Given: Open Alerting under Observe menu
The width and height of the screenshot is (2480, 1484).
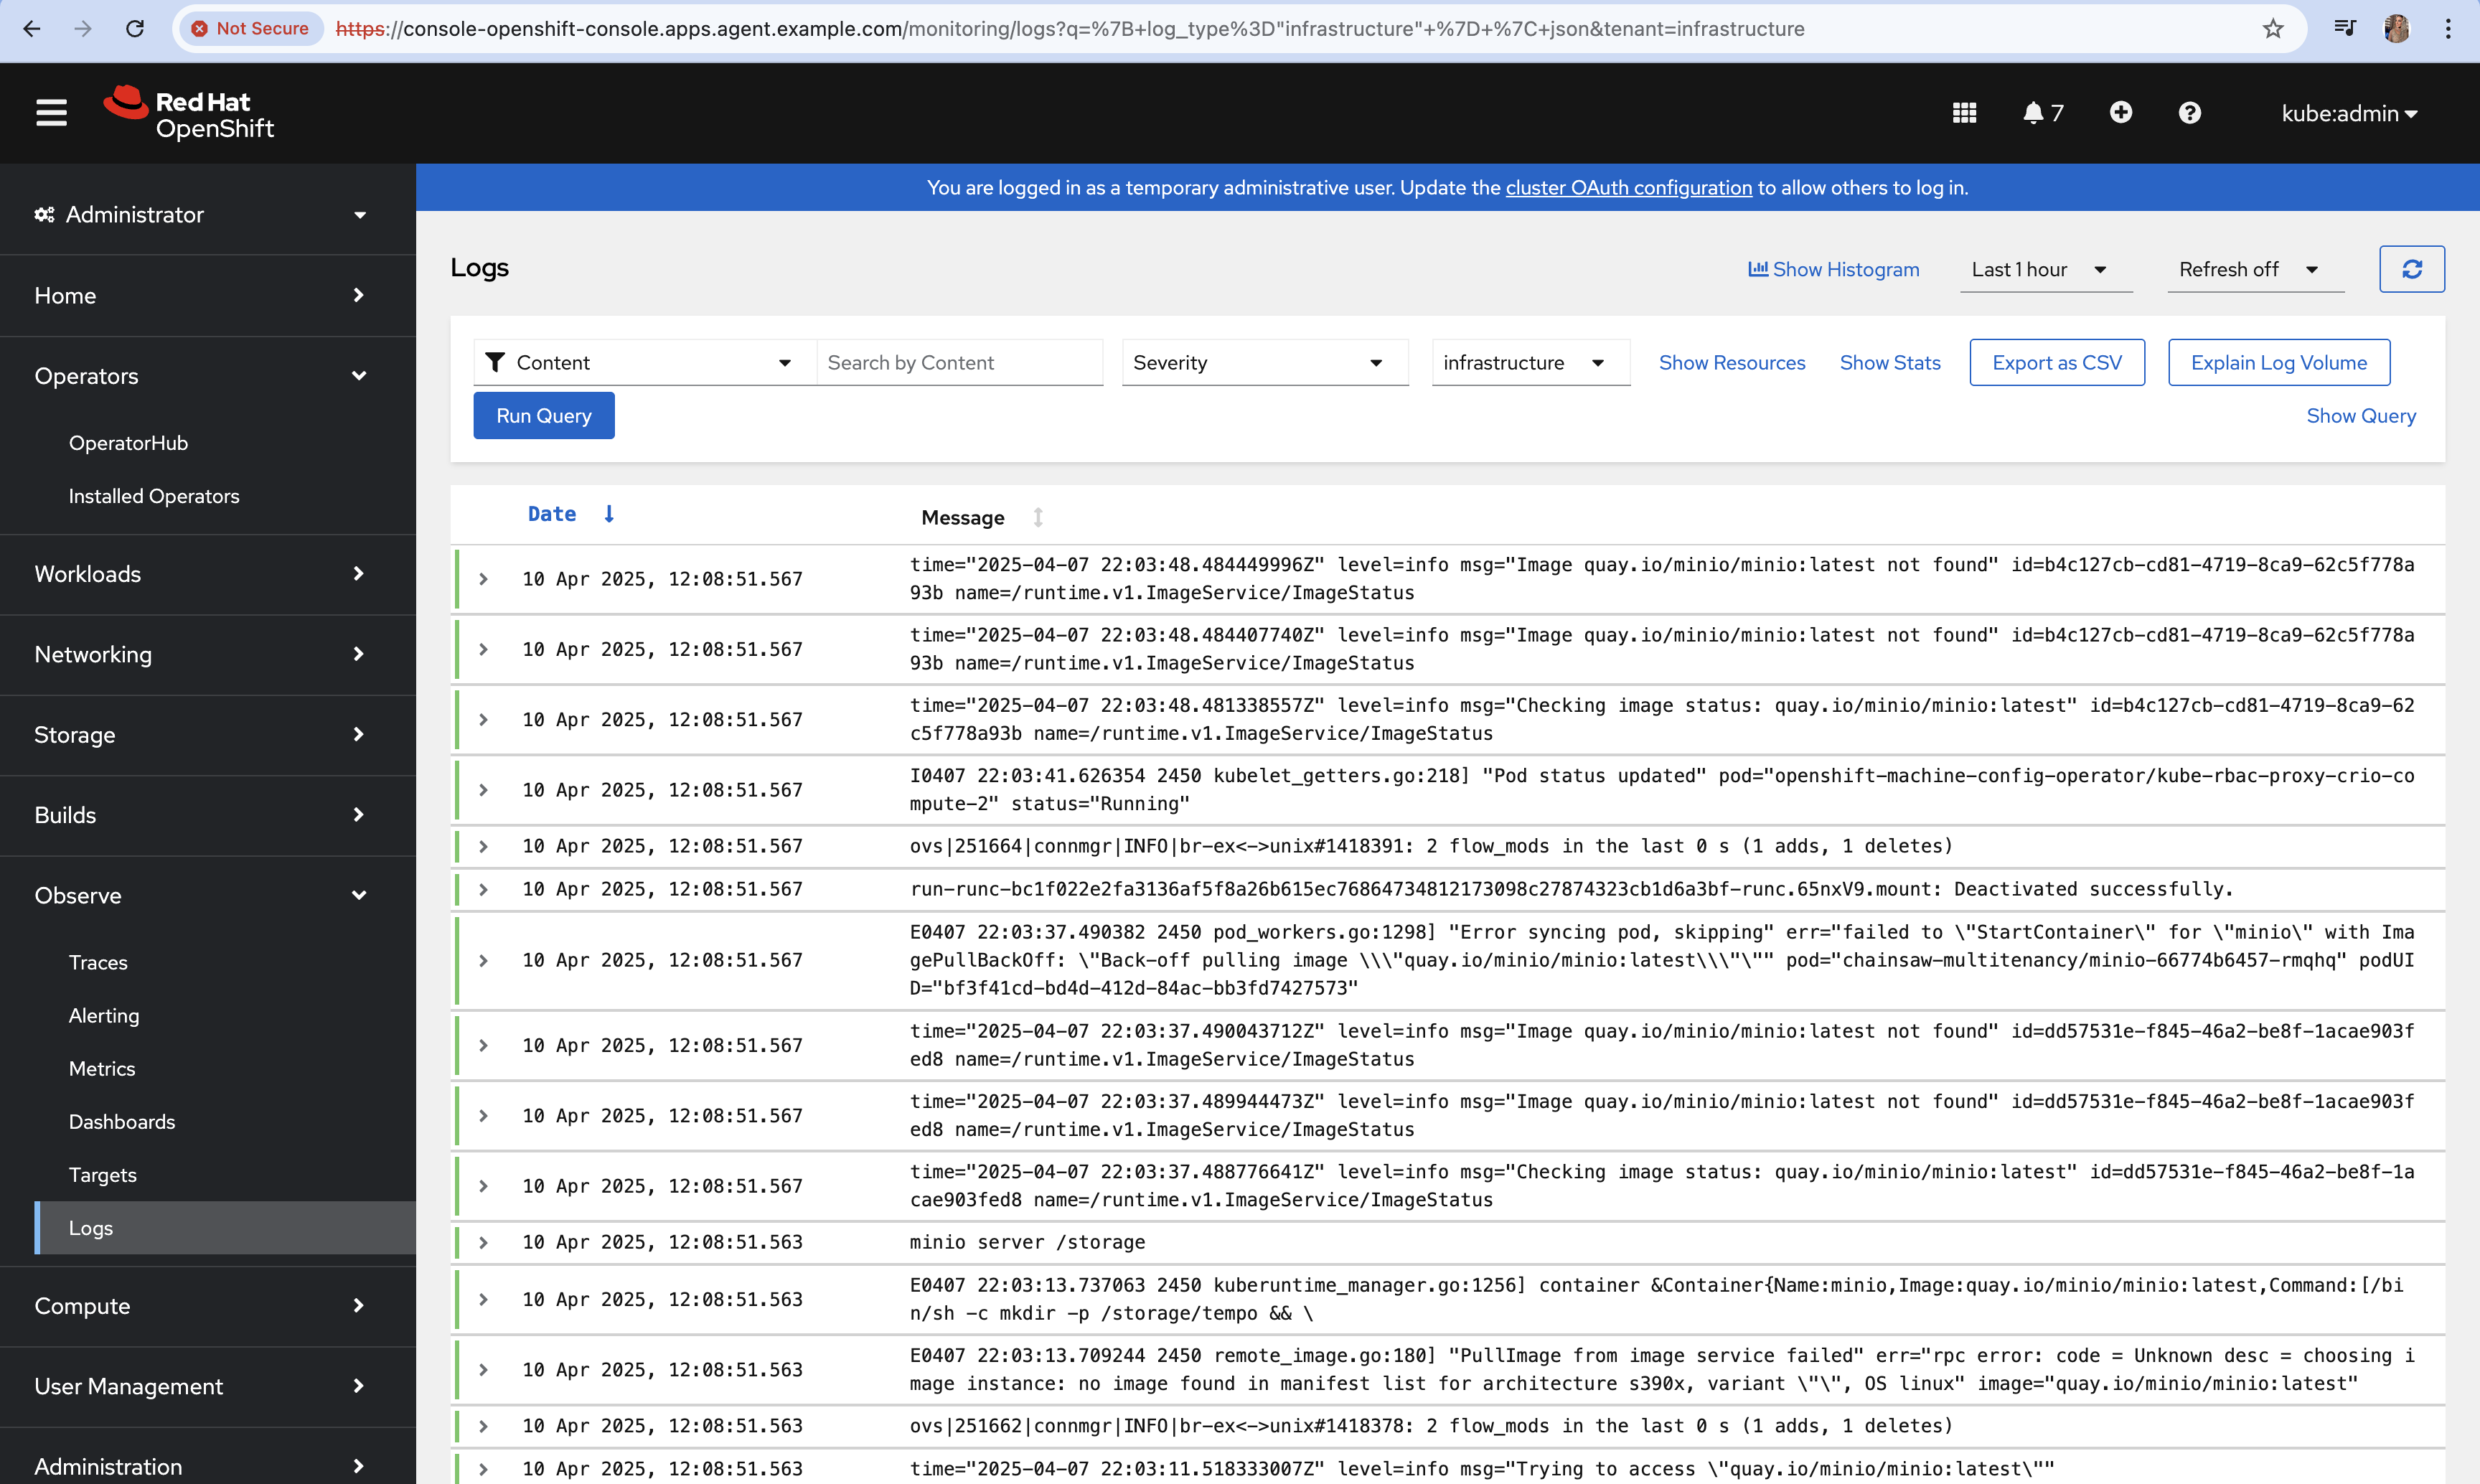Looking at the screenshot, I should (104, 1015).
